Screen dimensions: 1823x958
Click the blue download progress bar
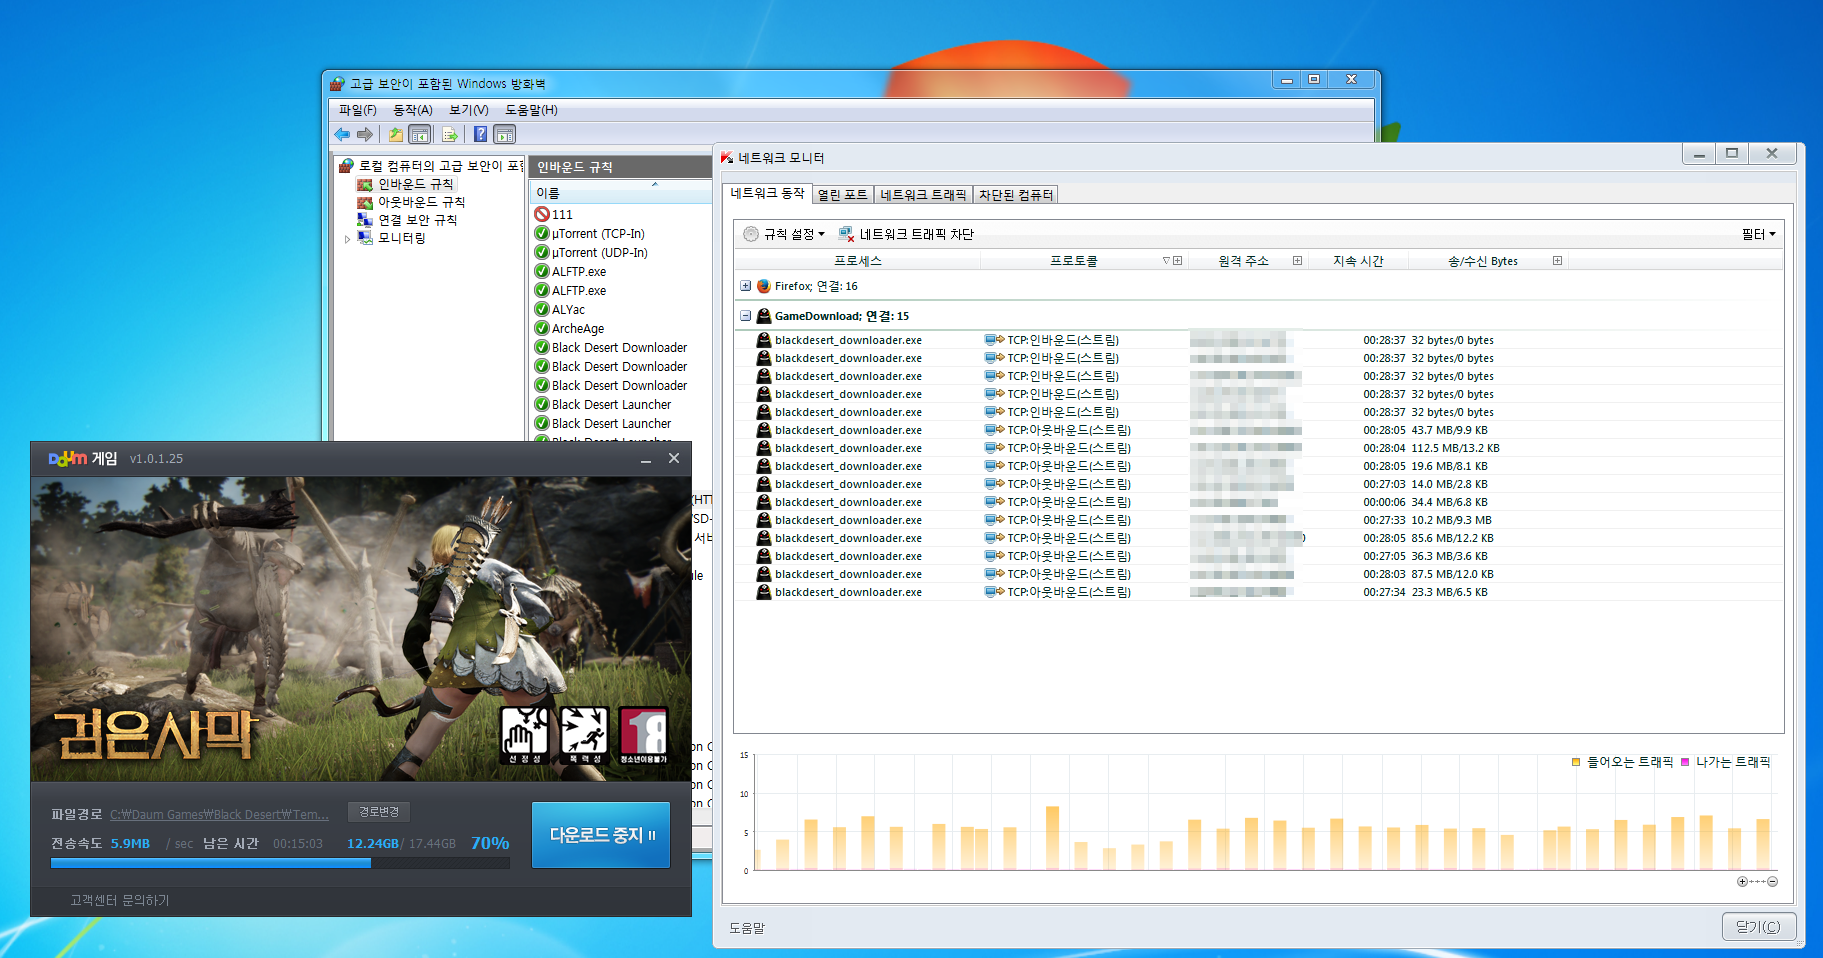(x=210, y=863)
